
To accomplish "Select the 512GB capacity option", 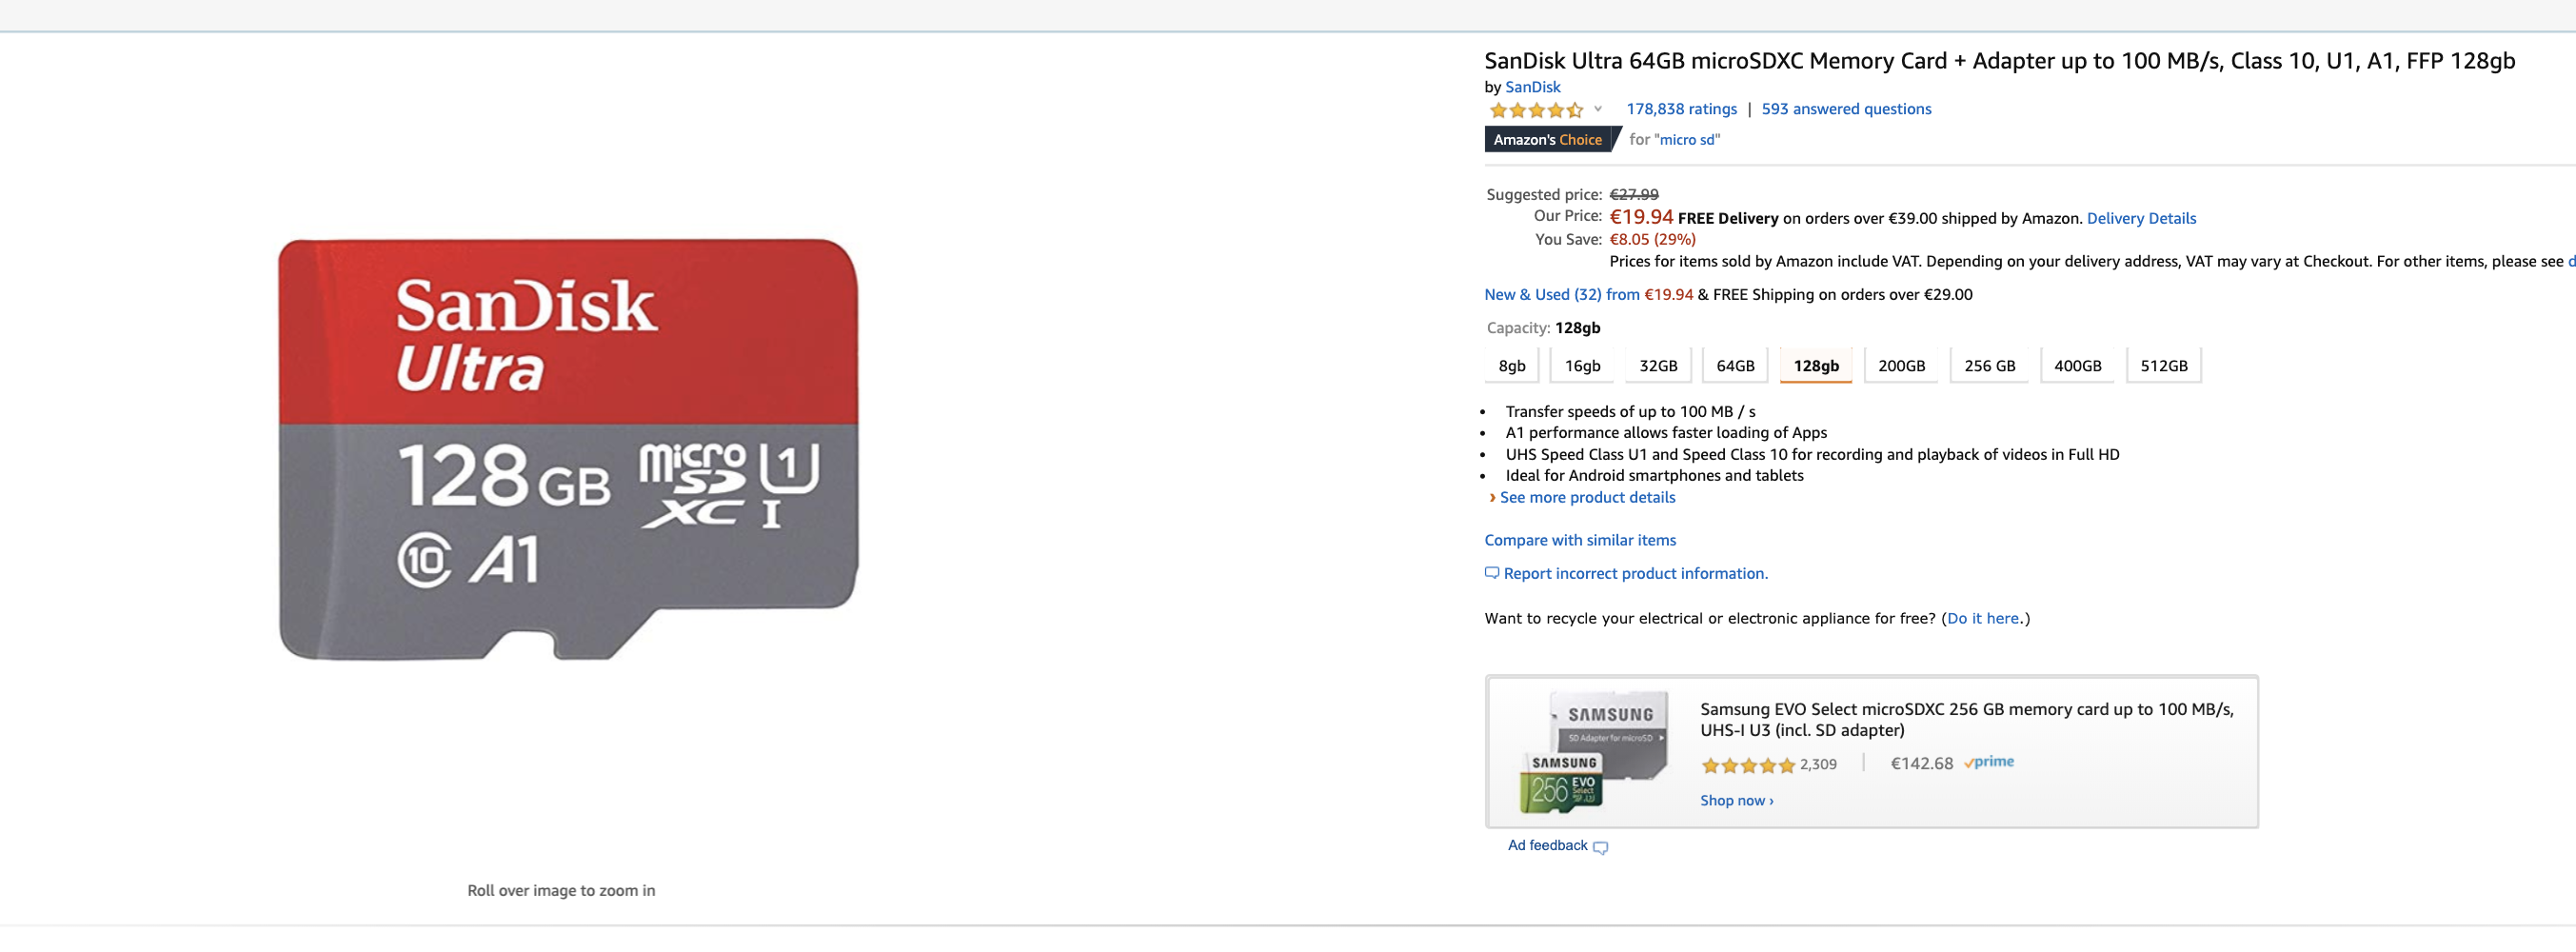I will (2163, 366).
